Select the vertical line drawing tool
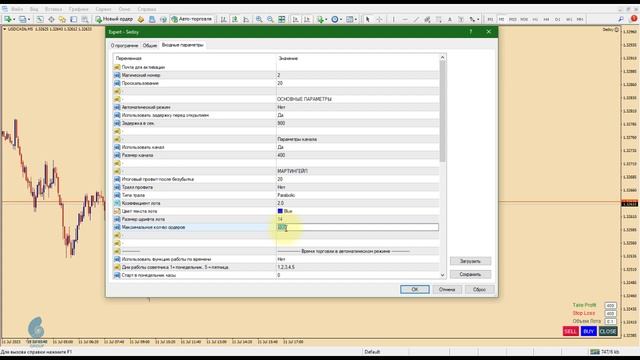 [393, 19]
